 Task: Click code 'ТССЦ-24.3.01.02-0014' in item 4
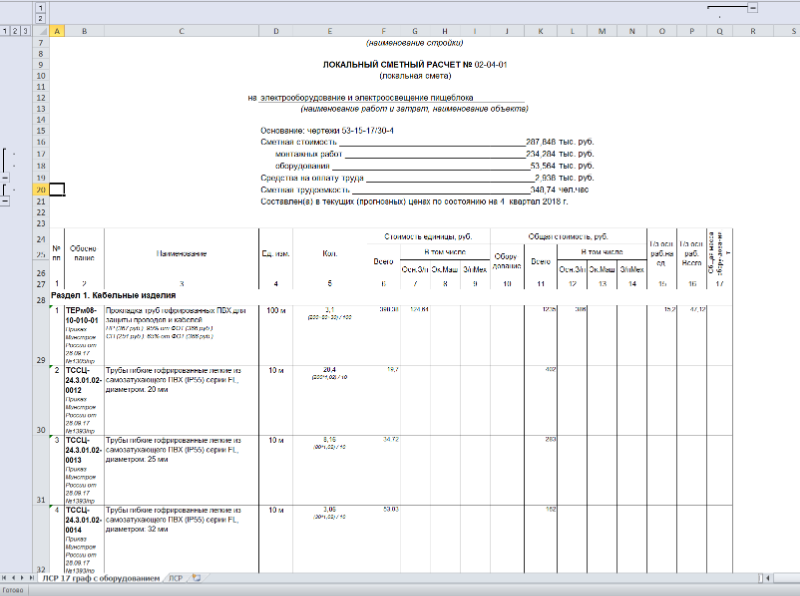point(84,520)
